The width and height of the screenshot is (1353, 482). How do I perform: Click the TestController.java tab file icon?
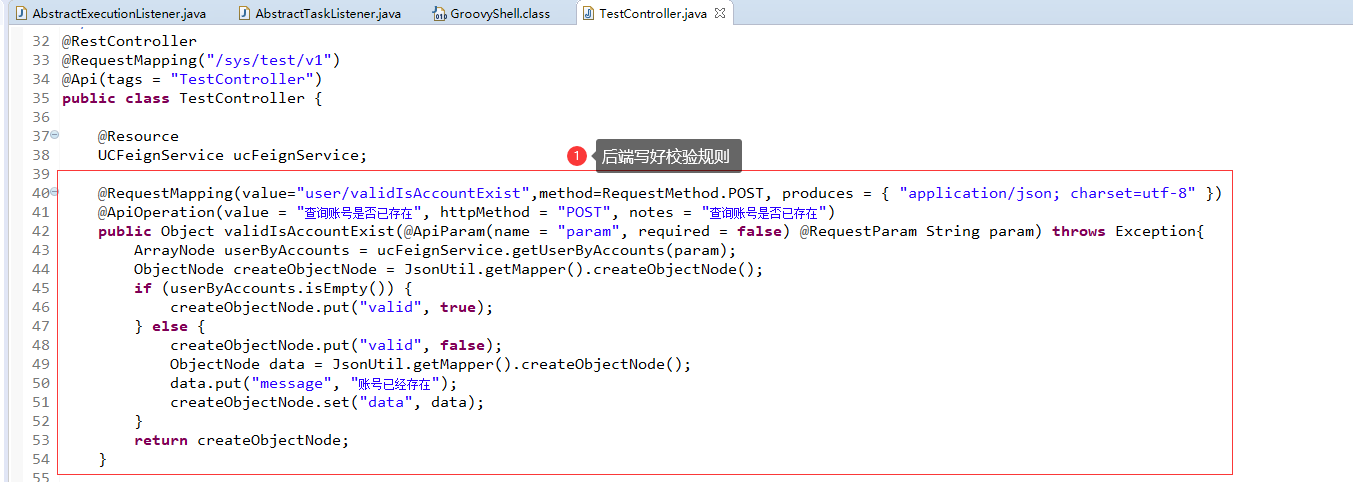pos(587,14)
